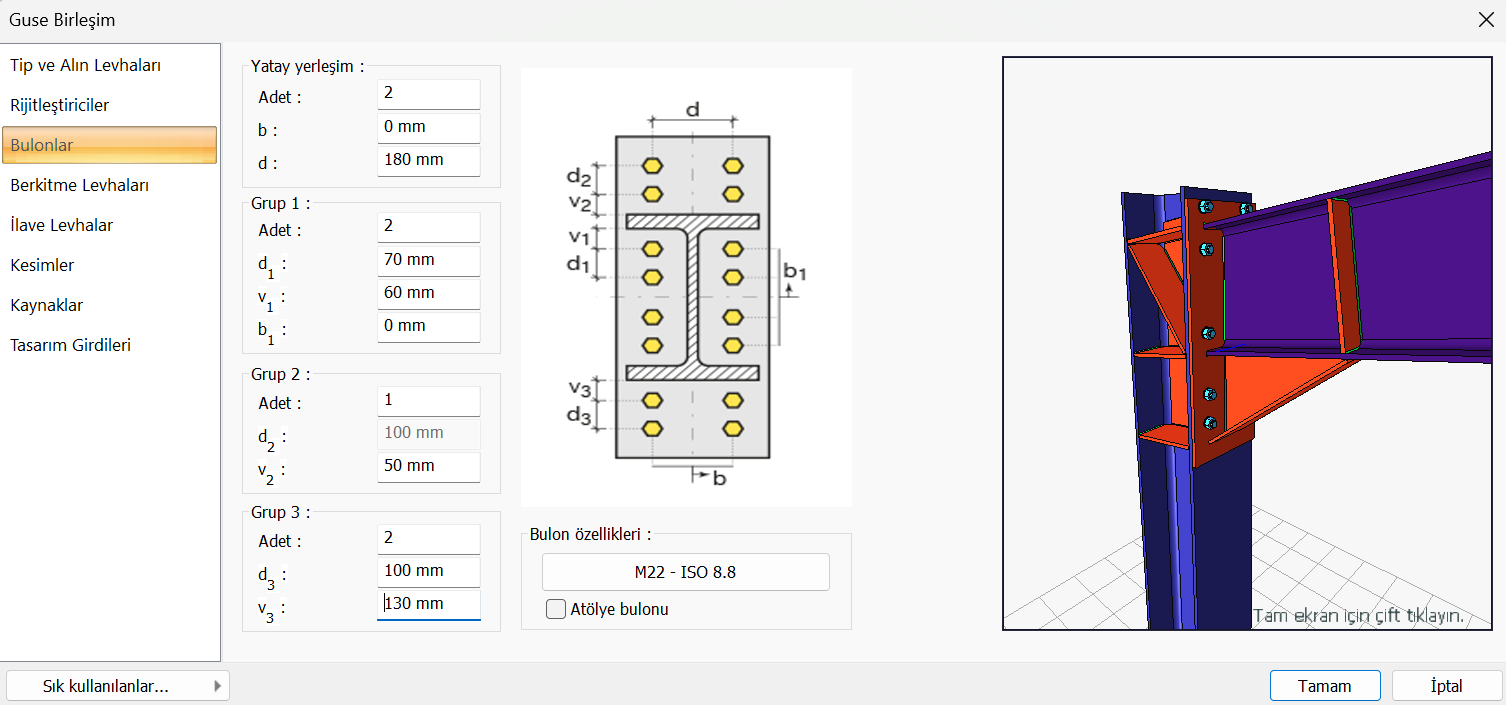Edit the Grup 1 v1 field with 60 mm
This screenshot has height=705, width=1506.
428,293
